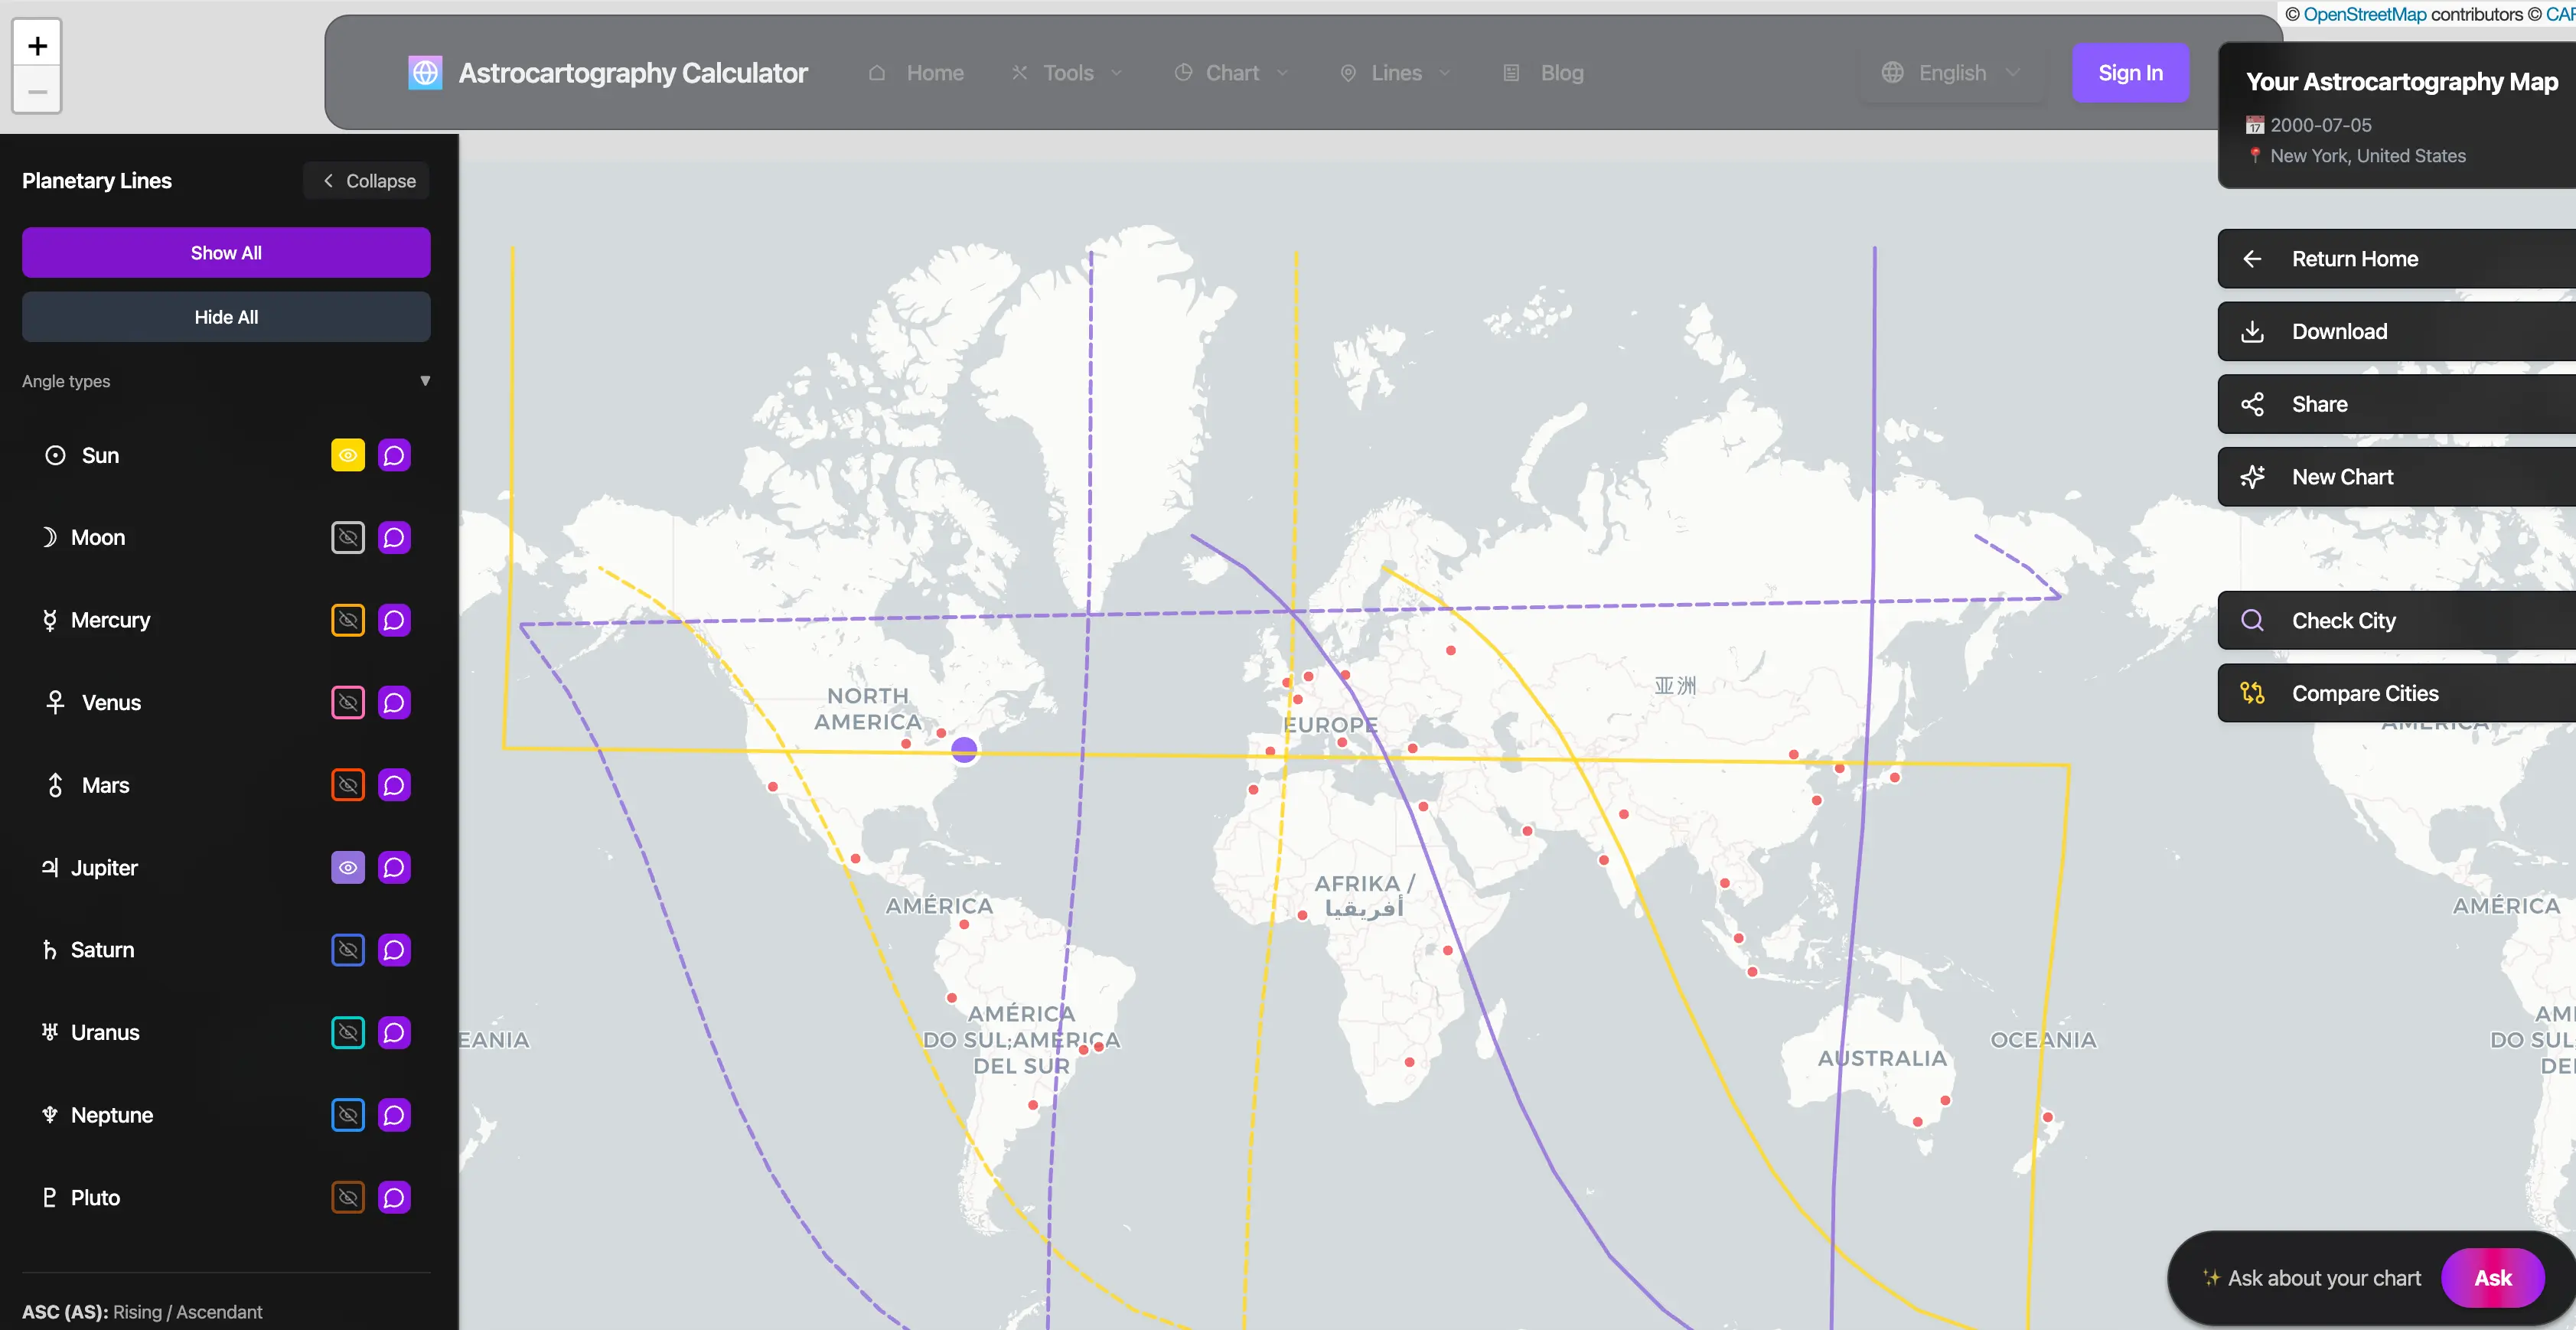Show the Mercury planetary lines
Screen dimensions: 2576x1330
tap(348, 620)
